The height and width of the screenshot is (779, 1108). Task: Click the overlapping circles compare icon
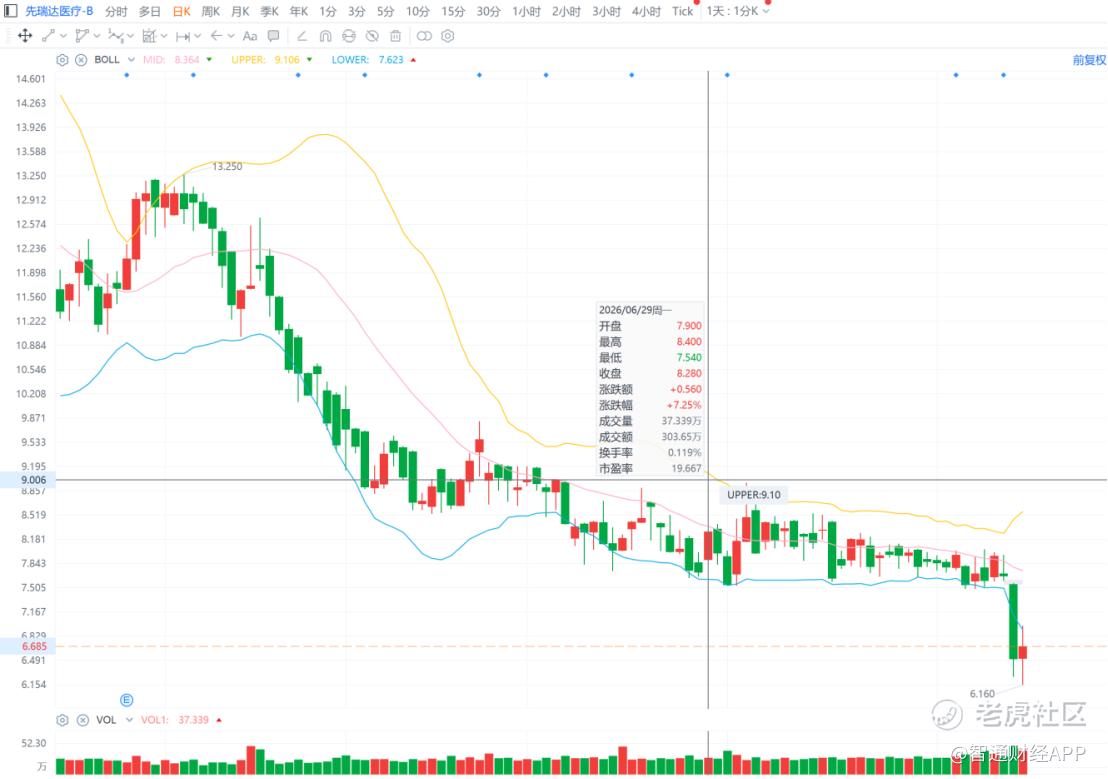coord(424,35)
